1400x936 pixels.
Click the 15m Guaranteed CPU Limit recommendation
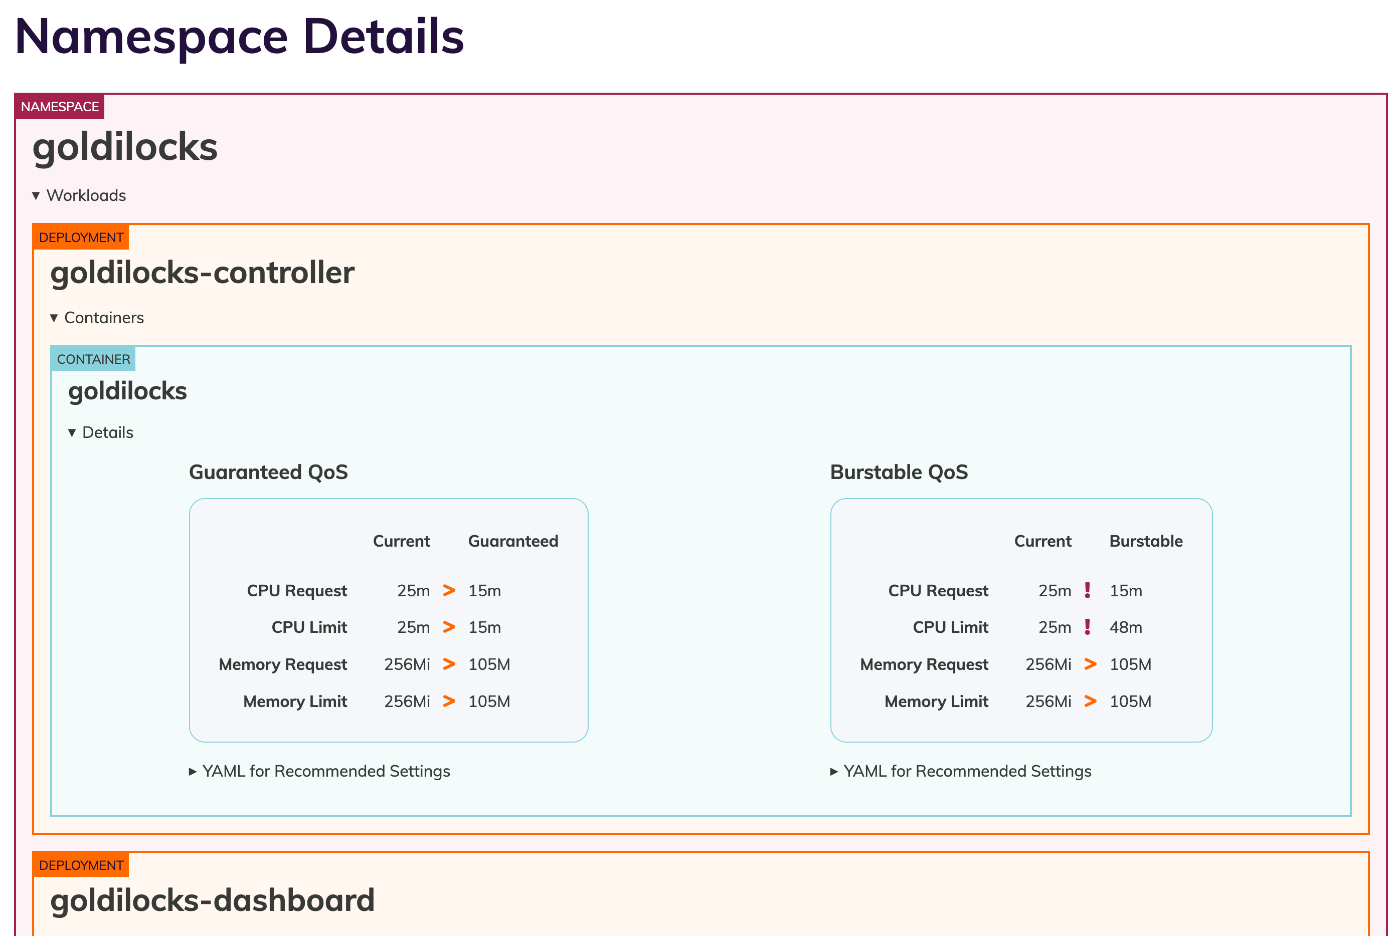tap(485, 627)
